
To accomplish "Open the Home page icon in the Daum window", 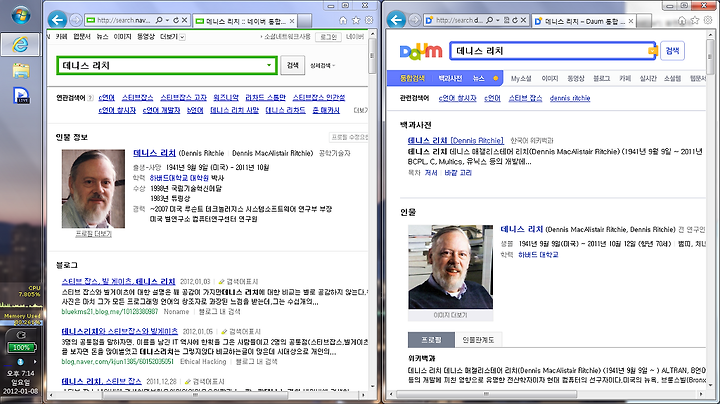I will click(682, 20).
